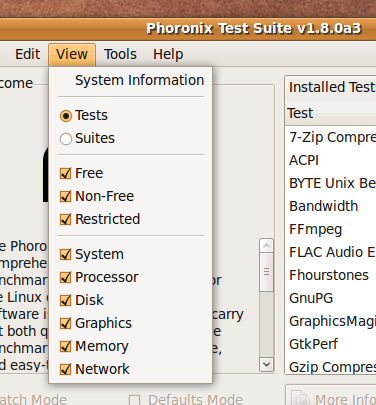Click the welcome text scrollbar down arrow
Image resolution: width=376 pixels, height=405 pixels.
266,364
